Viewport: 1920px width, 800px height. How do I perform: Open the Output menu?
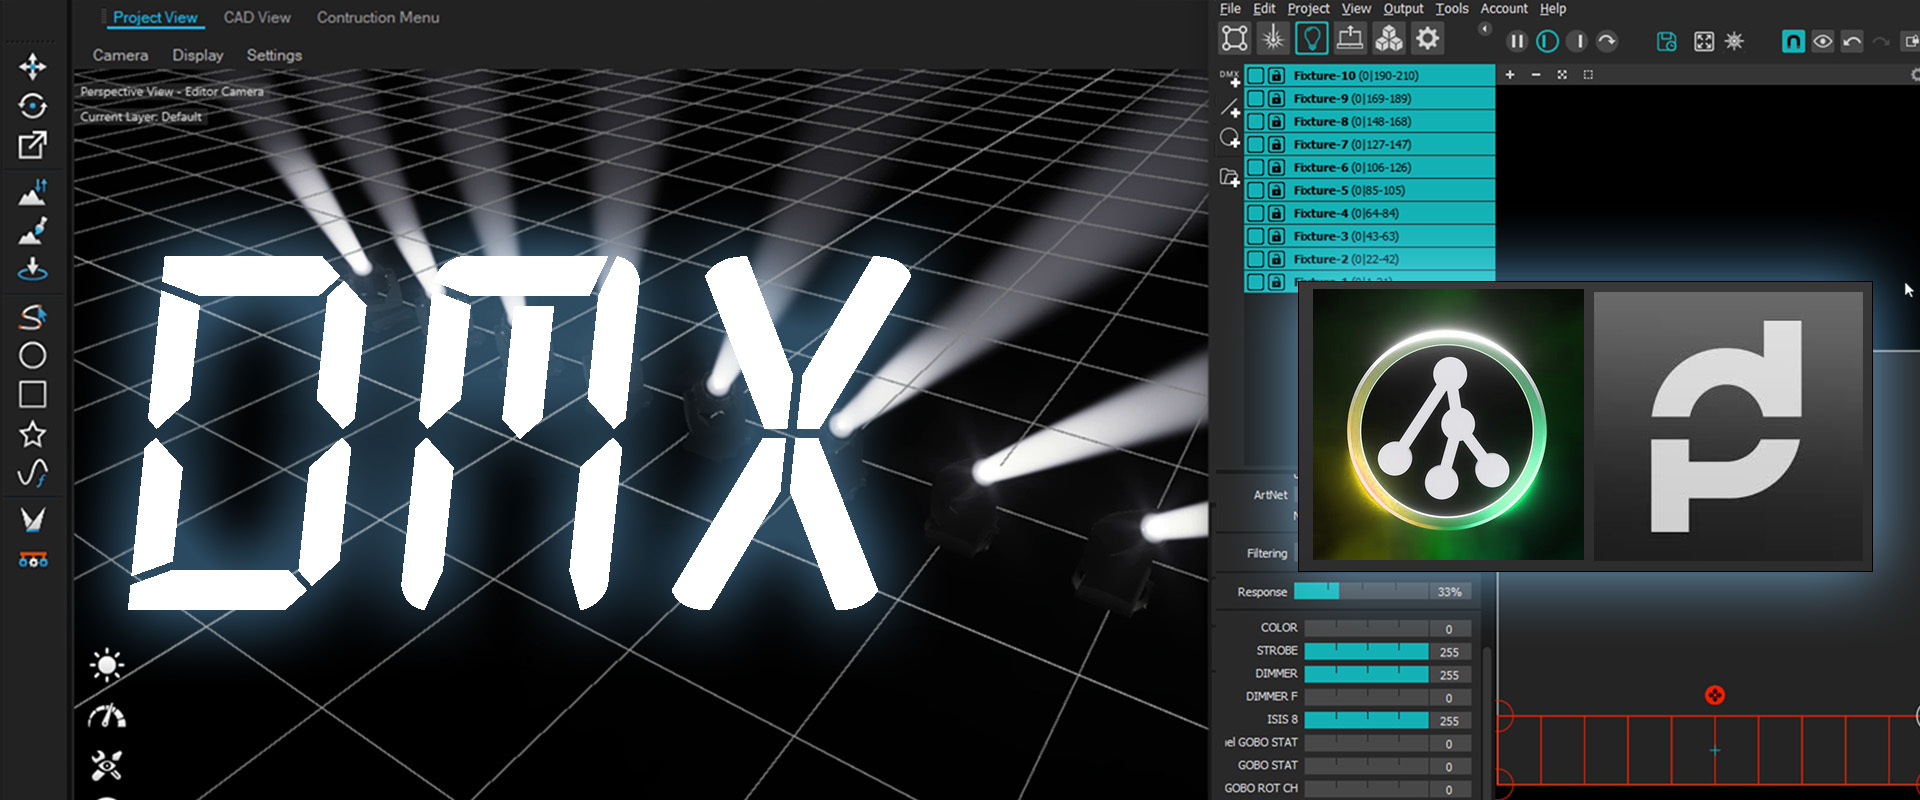pos(1402,9)
